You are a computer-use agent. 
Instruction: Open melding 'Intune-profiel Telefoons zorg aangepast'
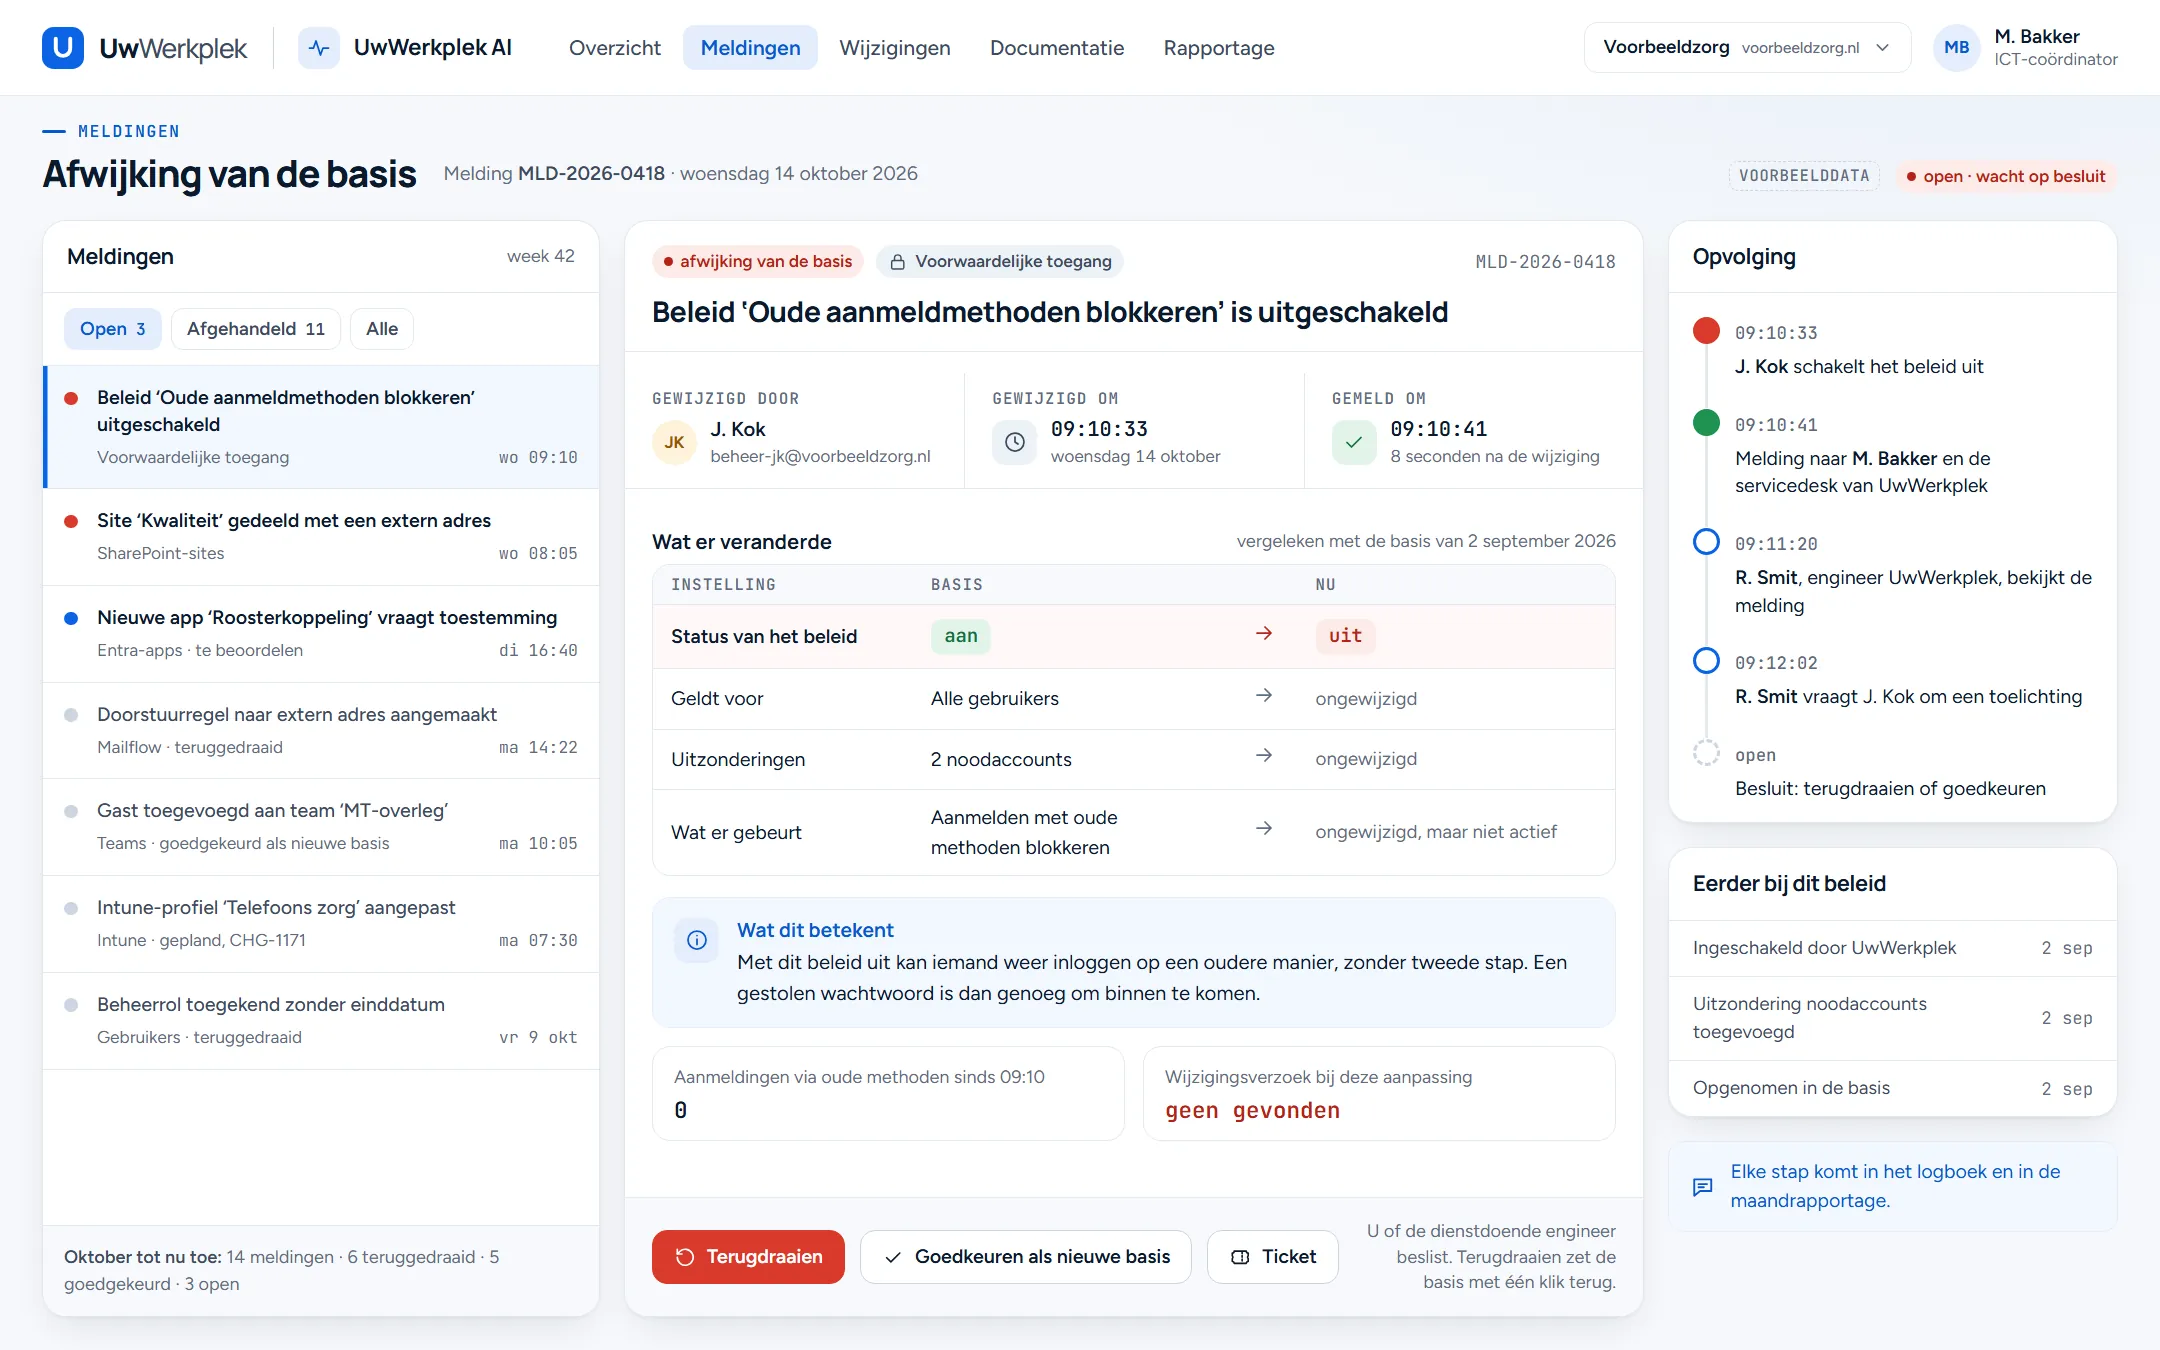[321, 924]
